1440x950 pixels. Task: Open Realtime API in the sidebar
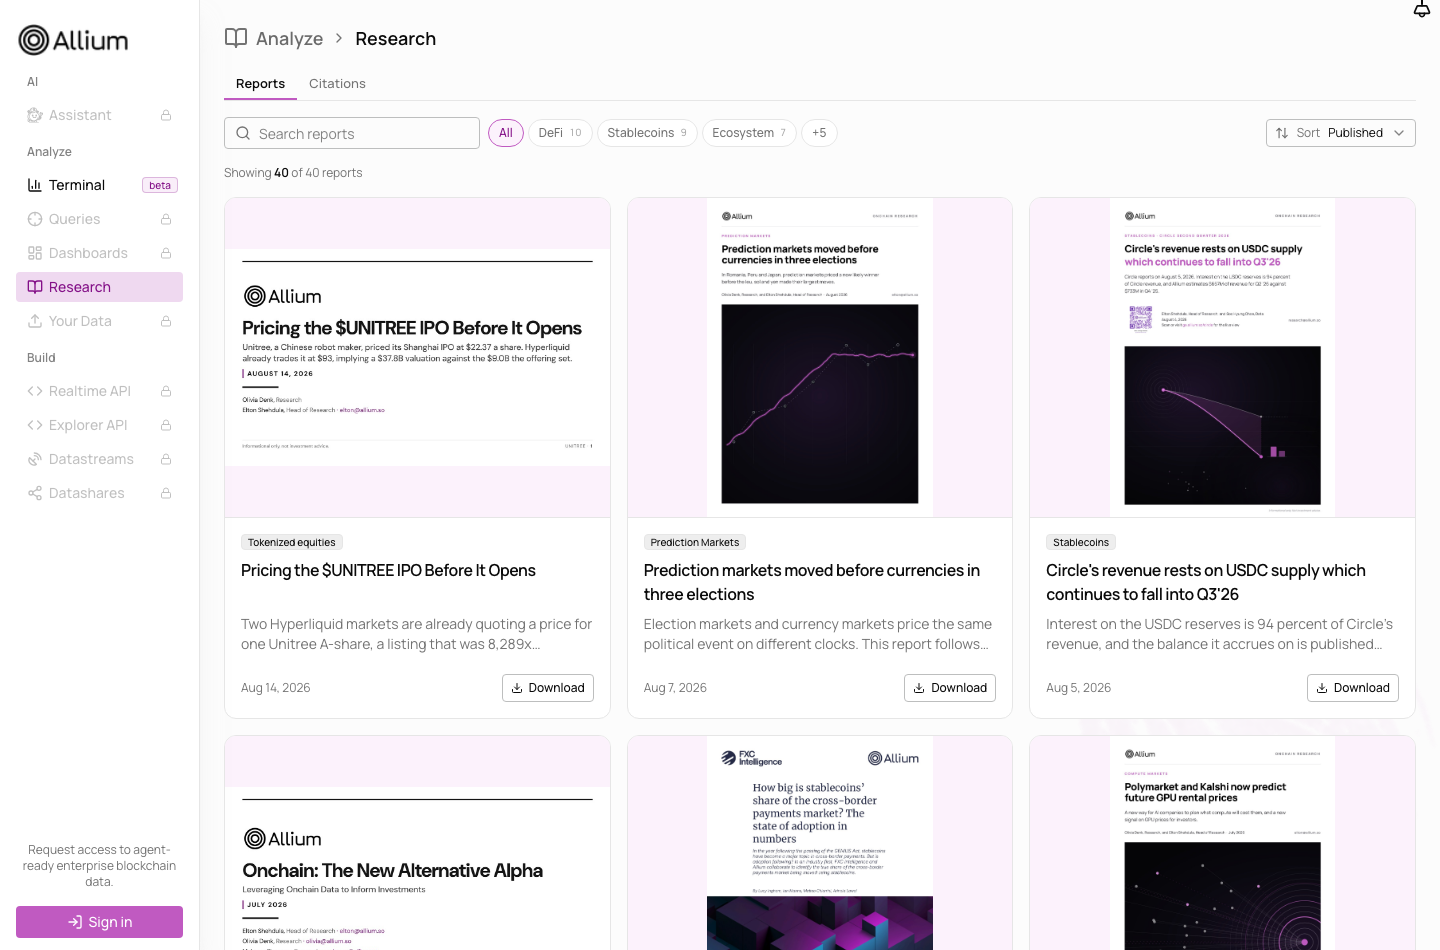tap(99, 391)
